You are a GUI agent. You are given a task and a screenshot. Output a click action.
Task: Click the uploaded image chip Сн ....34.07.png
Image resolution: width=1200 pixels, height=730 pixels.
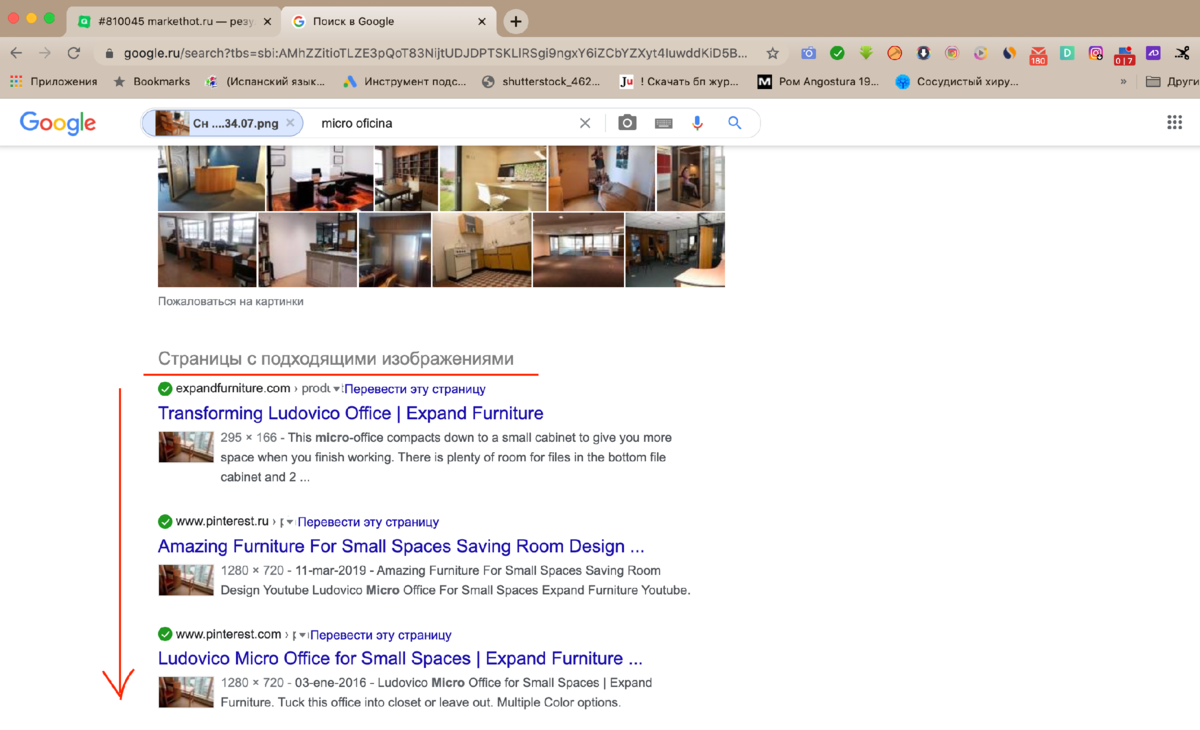click(222, 123)
